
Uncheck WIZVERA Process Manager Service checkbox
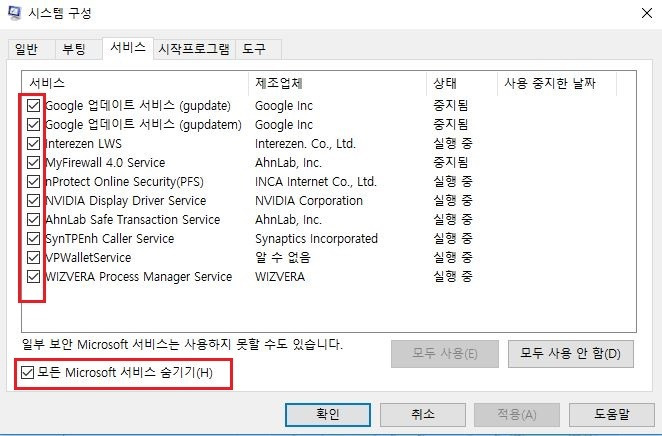point(33,276)
